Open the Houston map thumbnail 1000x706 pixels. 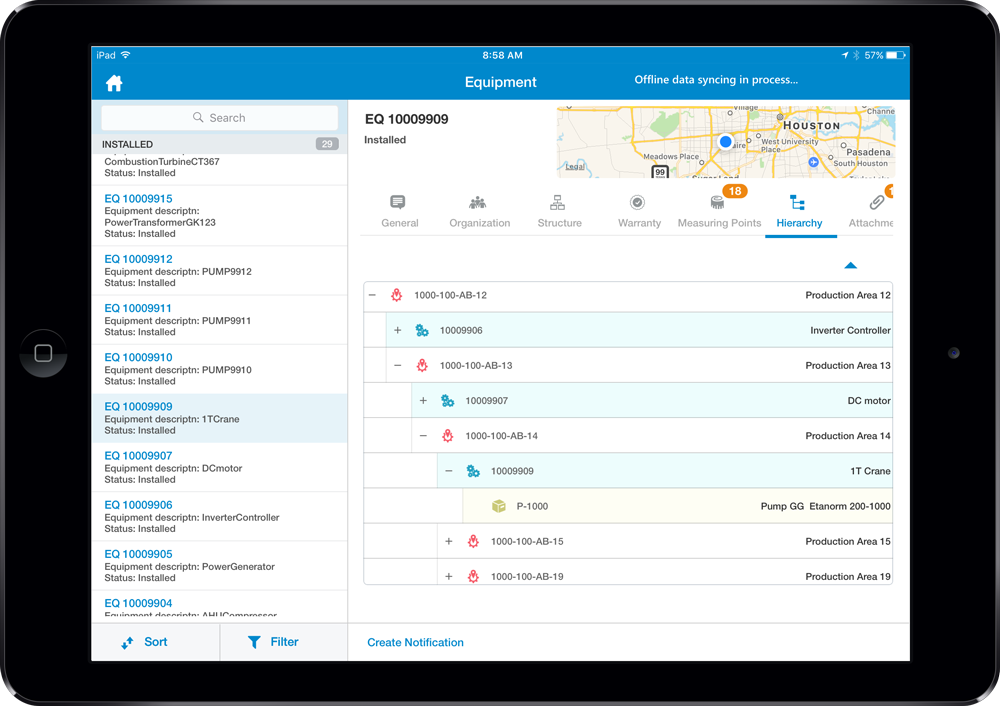click(x=726, y=142)
